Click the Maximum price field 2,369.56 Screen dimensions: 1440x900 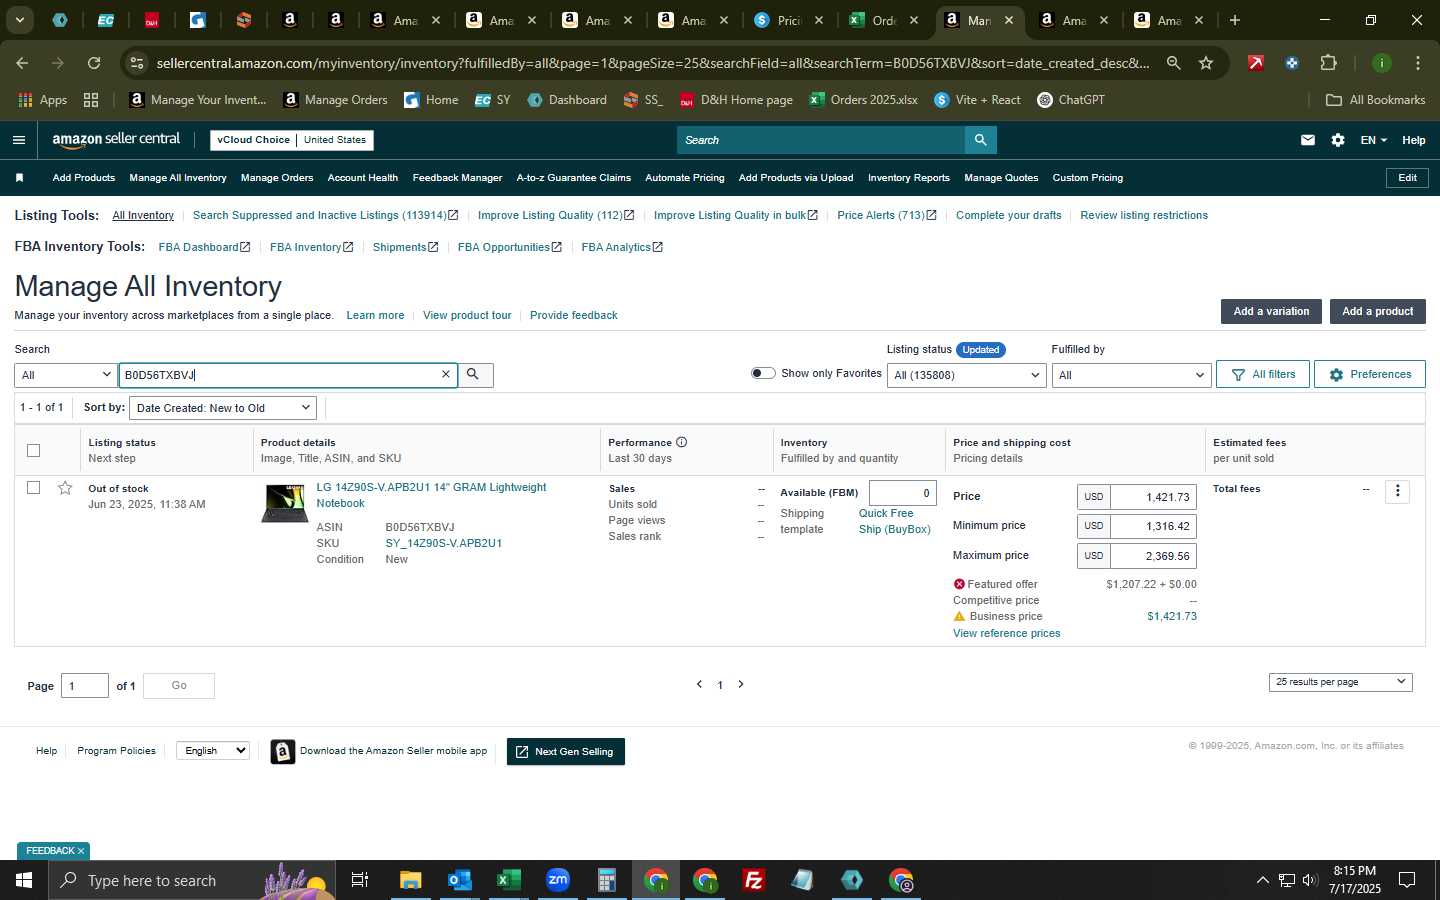[x=1153, y=556]
